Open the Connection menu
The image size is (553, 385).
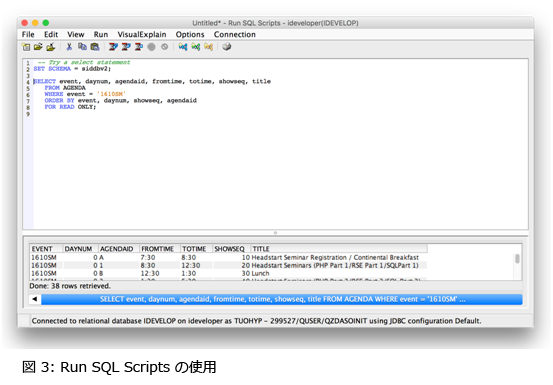235,34
